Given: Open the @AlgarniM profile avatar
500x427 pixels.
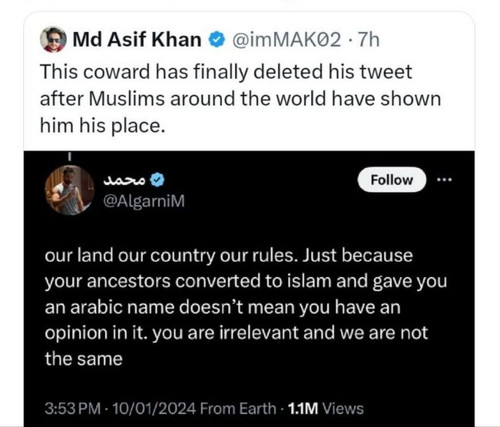Looking at the screenshot, I should pyautogui.click(x=70, y=190).
